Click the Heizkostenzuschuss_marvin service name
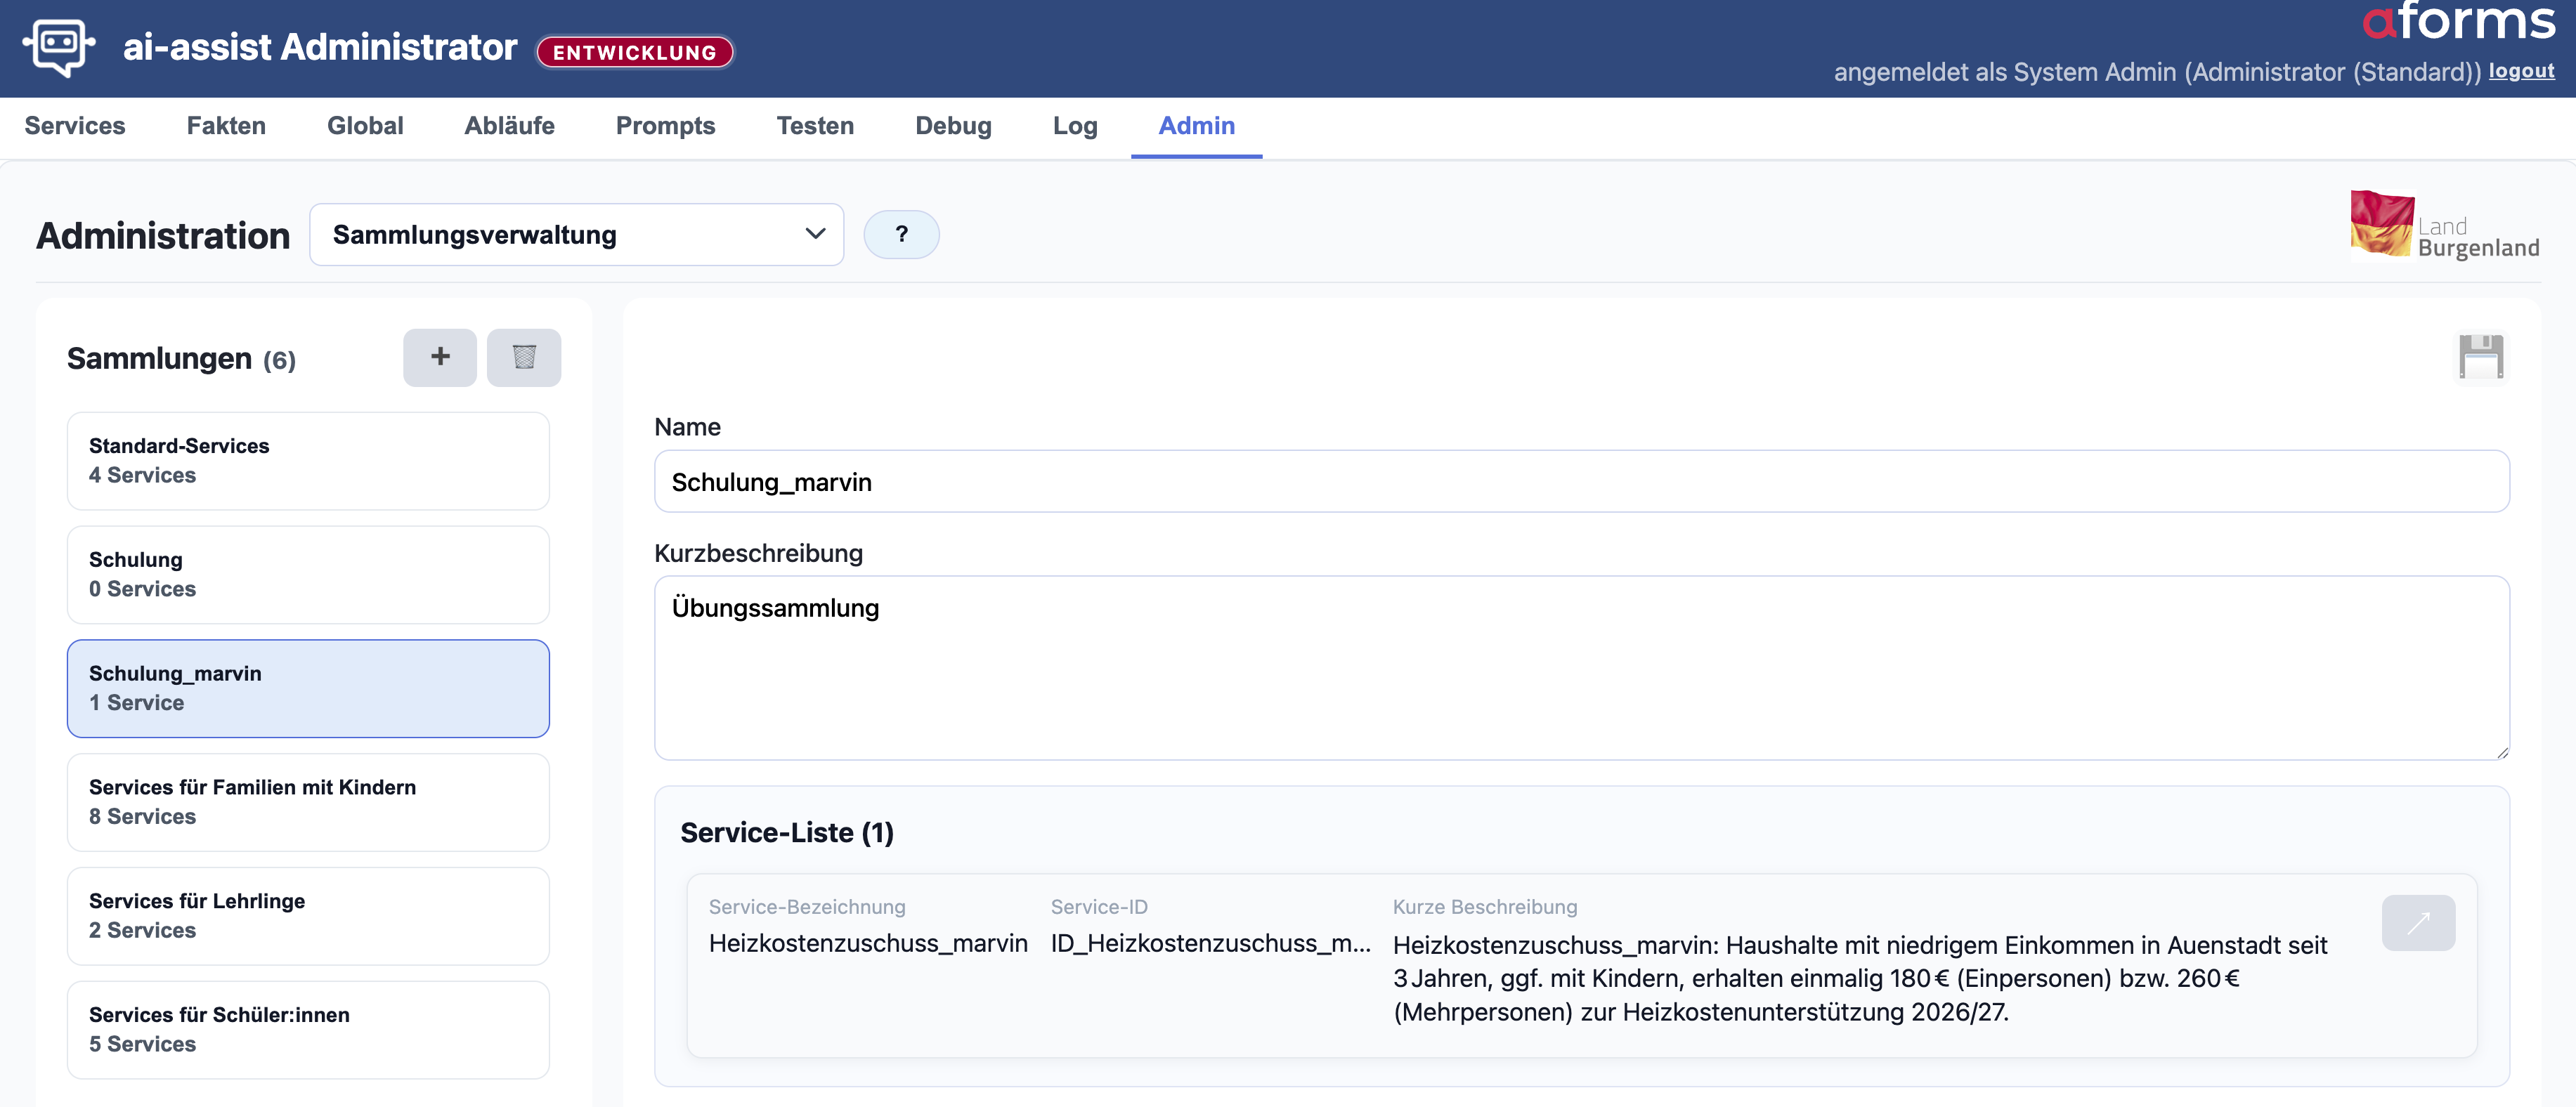 point(868,943)
